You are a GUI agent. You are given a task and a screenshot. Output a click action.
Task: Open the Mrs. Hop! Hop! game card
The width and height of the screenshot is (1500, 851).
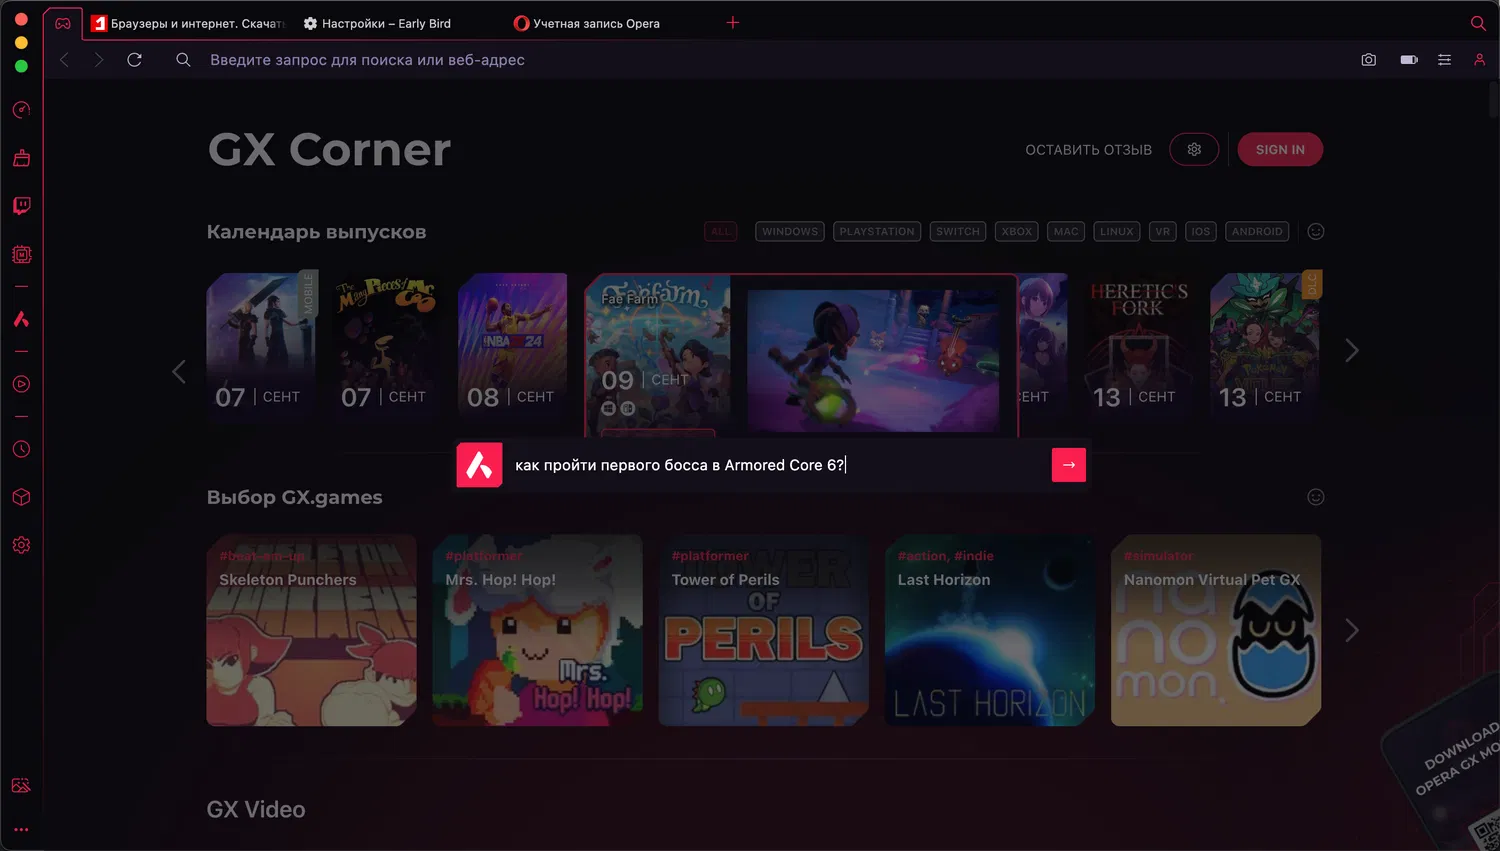[538, 630]
